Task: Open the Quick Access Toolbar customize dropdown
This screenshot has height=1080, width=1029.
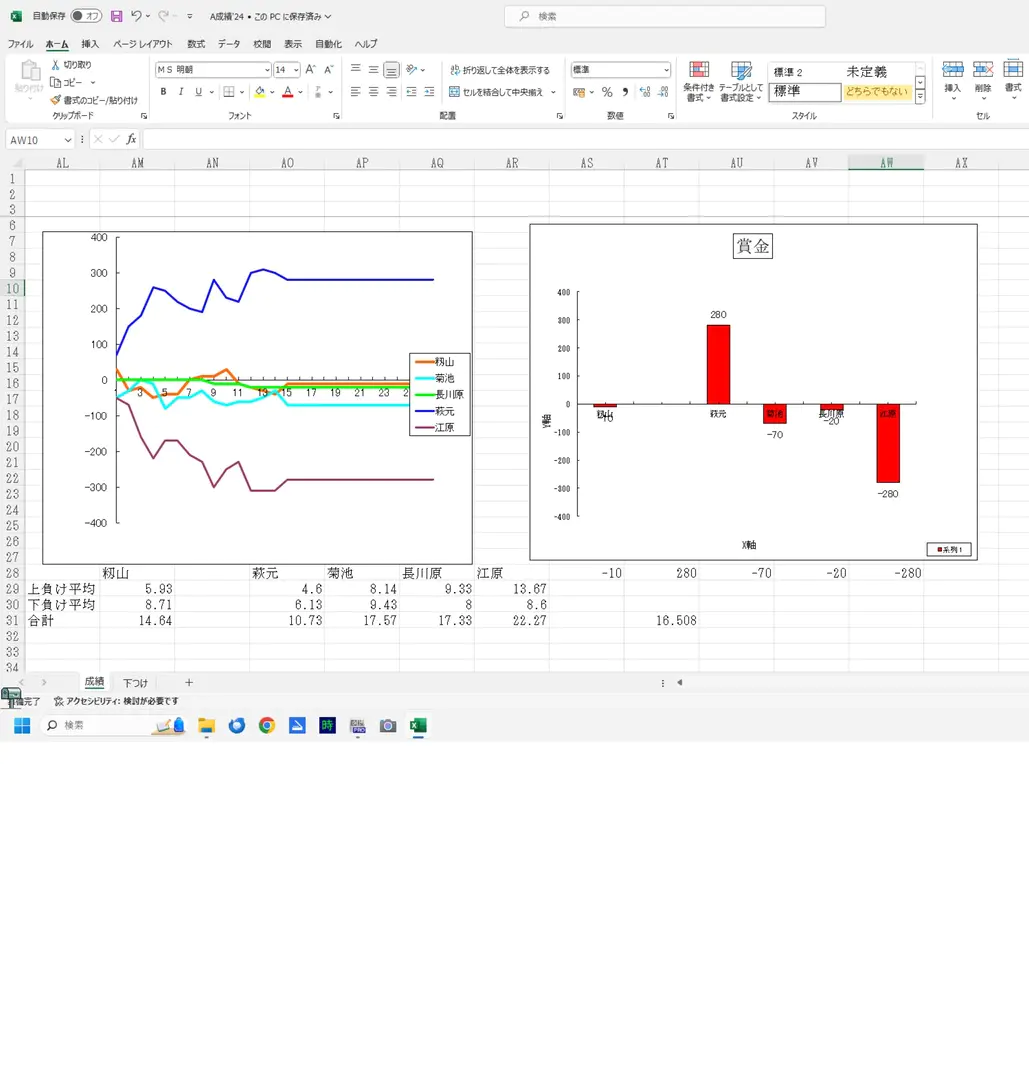Action: [x=189, y=16]
